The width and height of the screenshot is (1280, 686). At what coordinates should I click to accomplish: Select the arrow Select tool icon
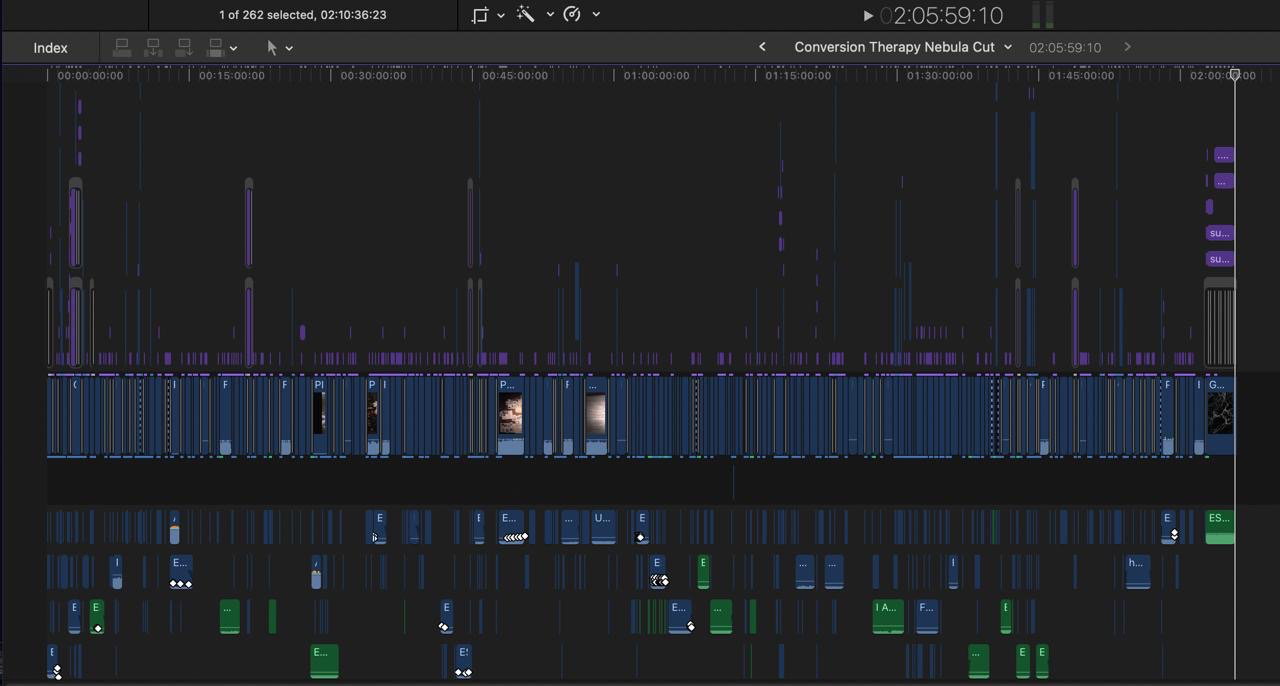pyautogui.click(x=271, y=47)
